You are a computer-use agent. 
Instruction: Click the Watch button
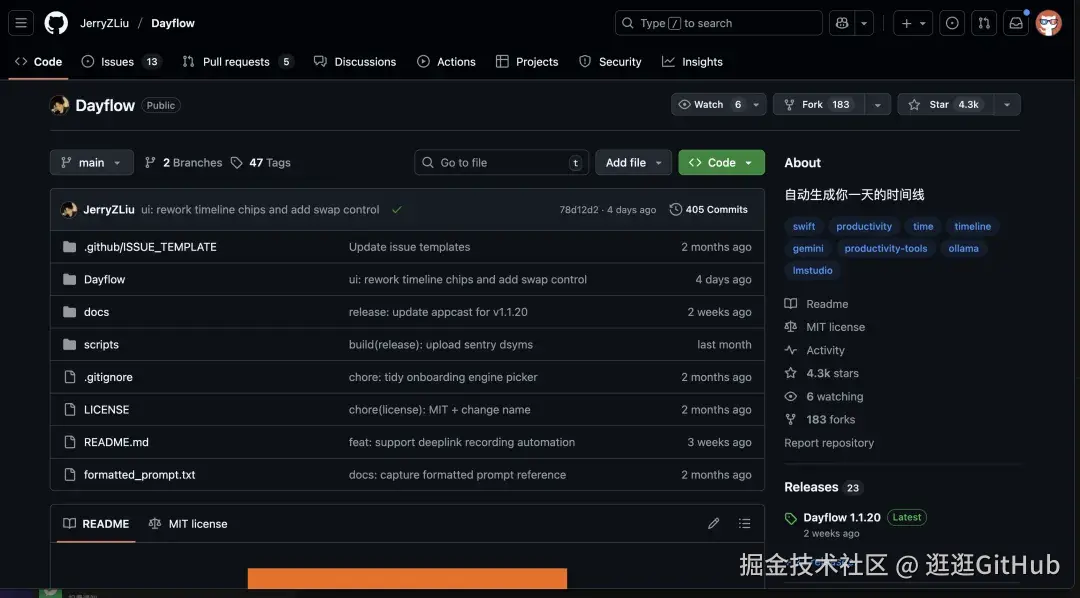tap(709, 105)
